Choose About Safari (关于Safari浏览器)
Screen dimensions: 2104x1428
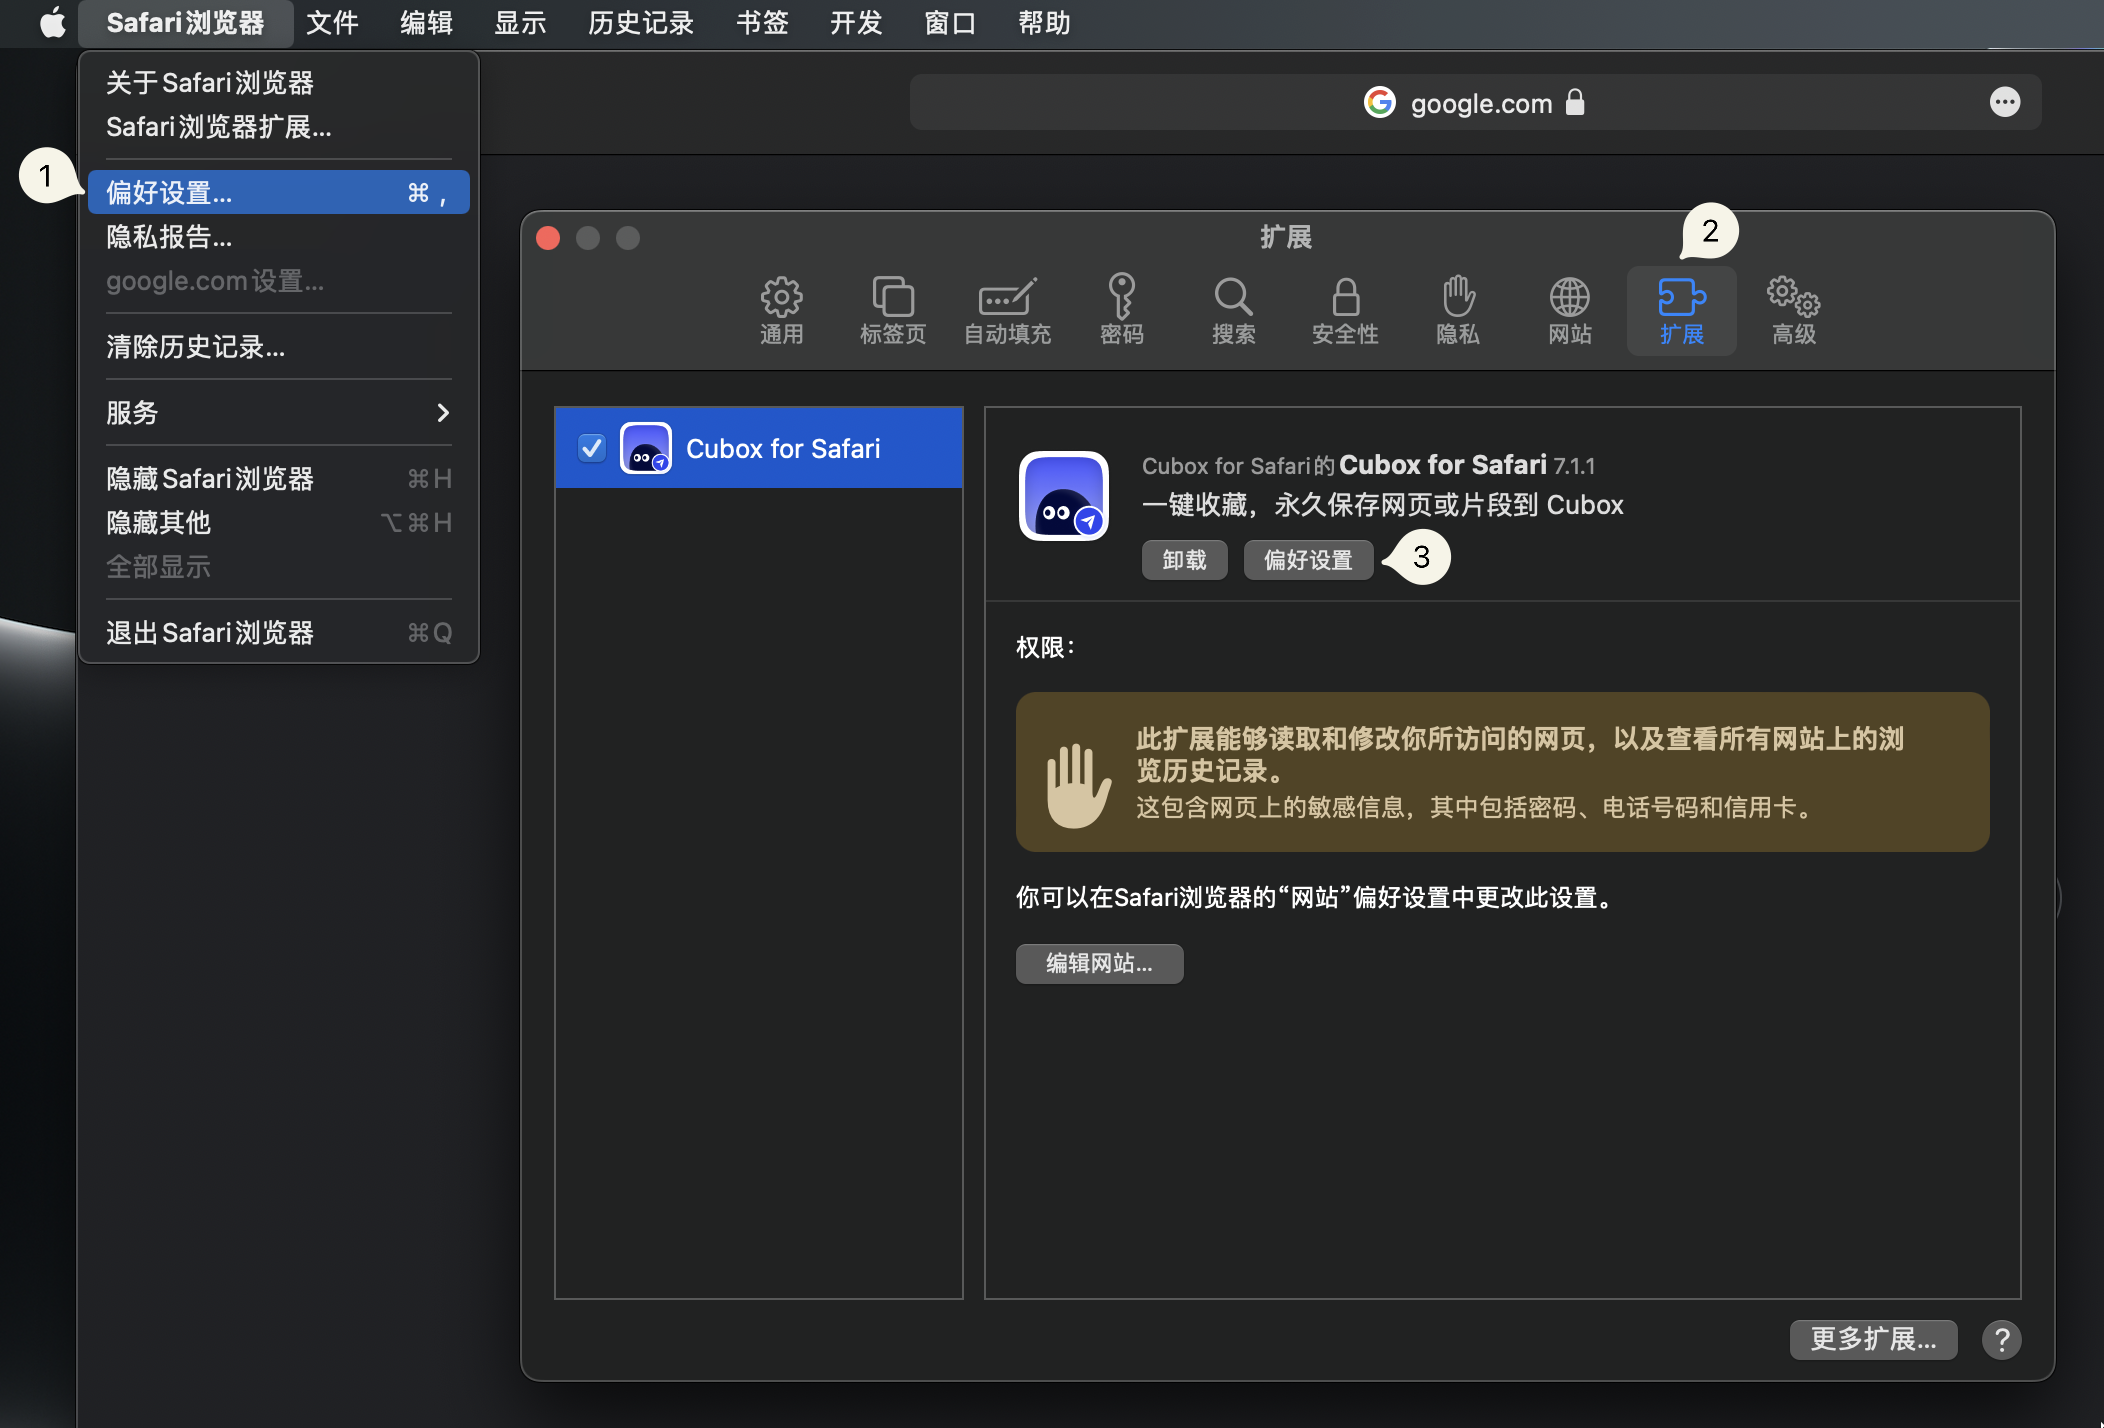point(279,82)
